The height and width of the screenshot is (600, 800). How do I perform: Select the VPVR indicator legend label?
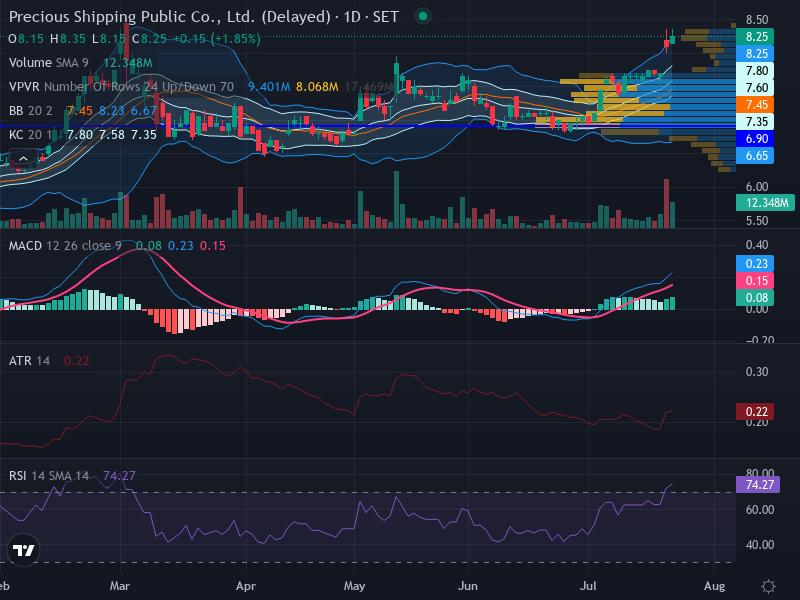point(121,87)
